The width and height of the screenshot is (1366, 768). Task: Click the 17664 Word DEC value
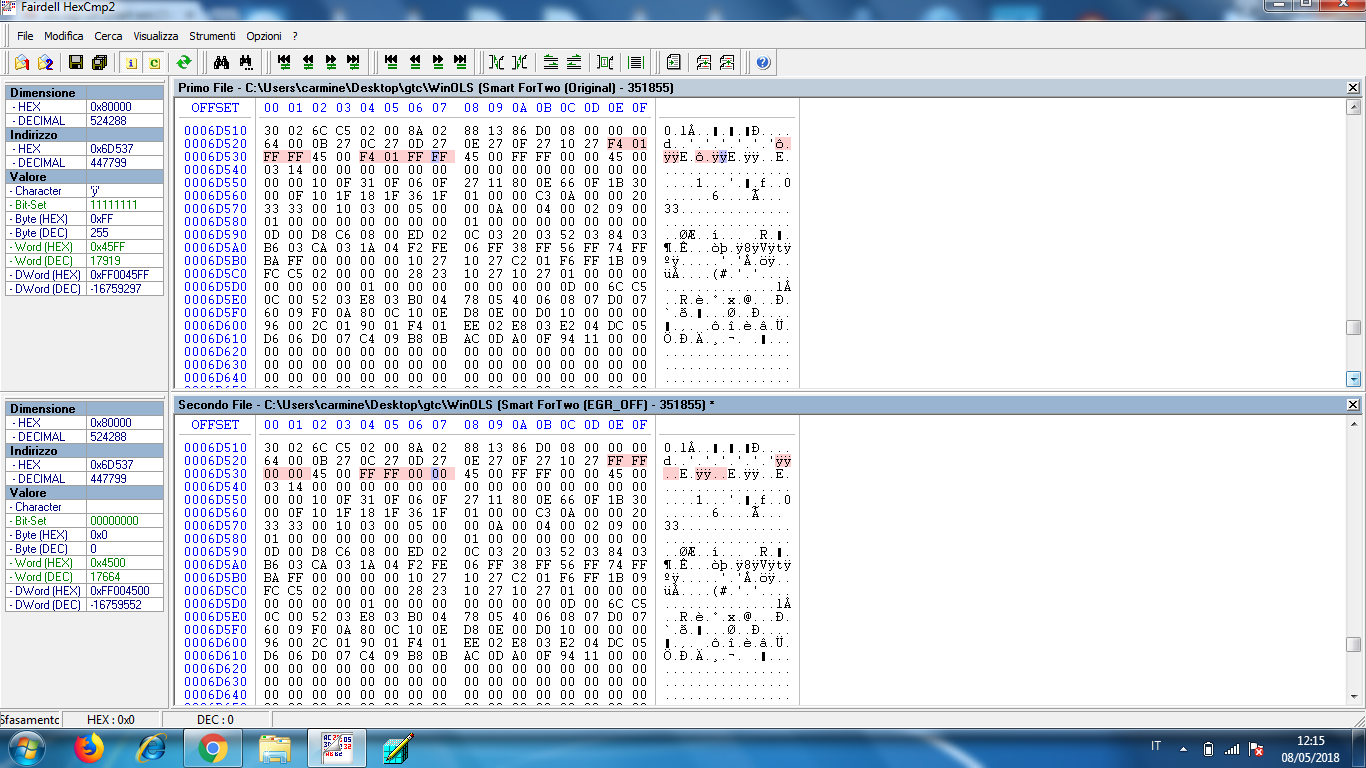[125, 577]
